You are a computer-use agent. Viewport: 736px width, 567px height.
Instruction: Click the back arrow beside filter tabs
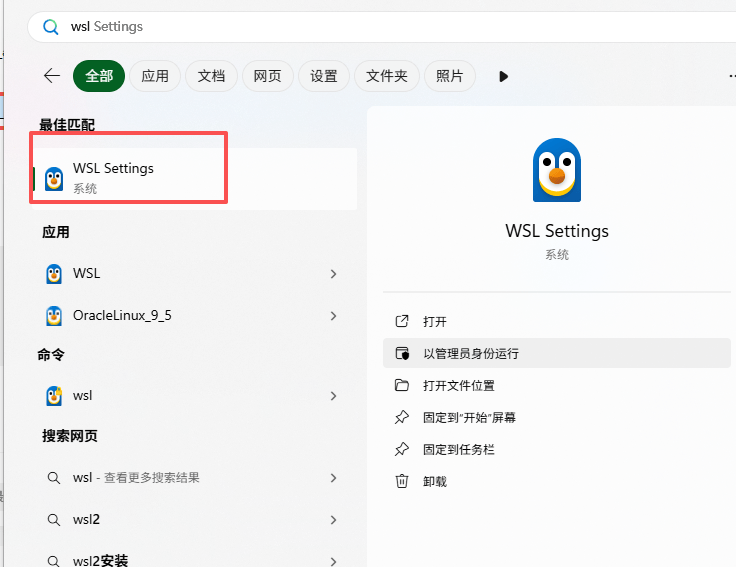(52, 76)
